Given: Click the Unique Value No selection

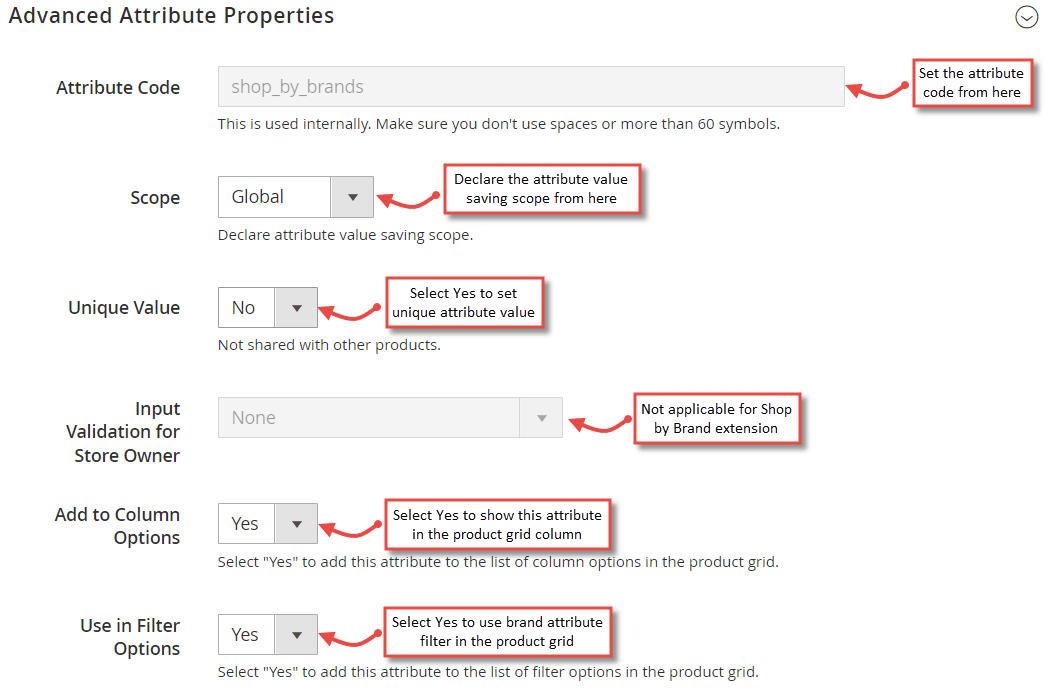Looking at the screenshot, I should (x=246, y=307).
